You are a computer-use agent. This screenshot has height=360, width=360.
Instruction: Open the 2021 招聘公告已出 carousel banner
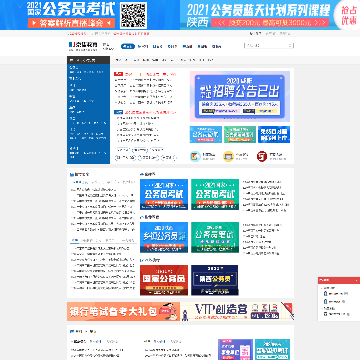(240, 97)
